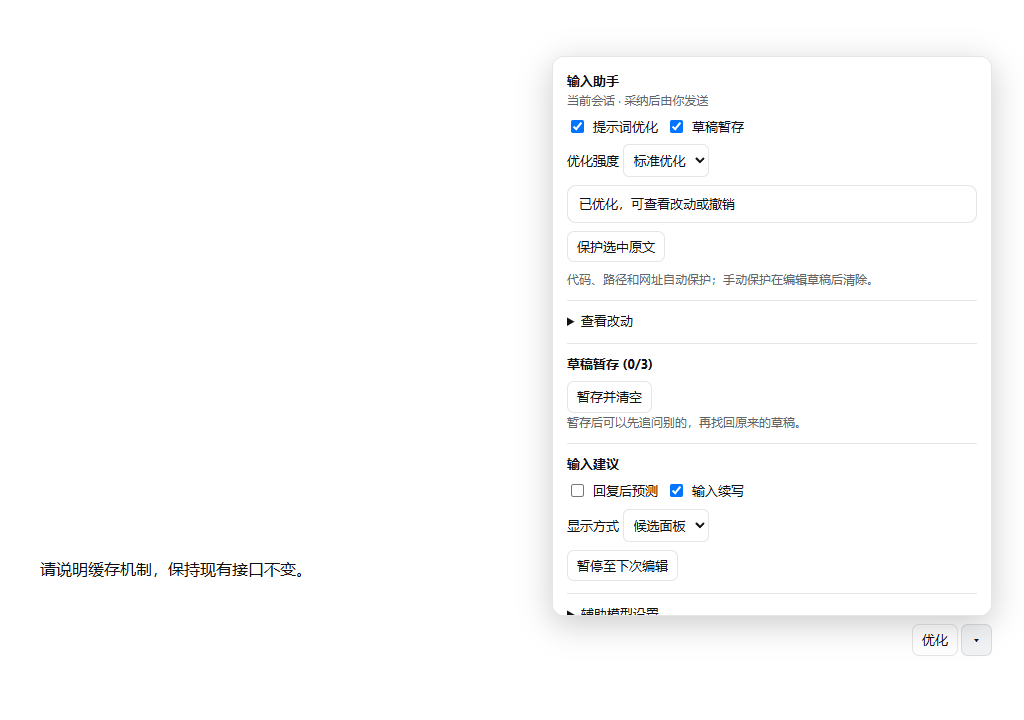Click the 暂存并清空 button
The width and height of the screenshot is (1024, 720).
pos(609,397)
